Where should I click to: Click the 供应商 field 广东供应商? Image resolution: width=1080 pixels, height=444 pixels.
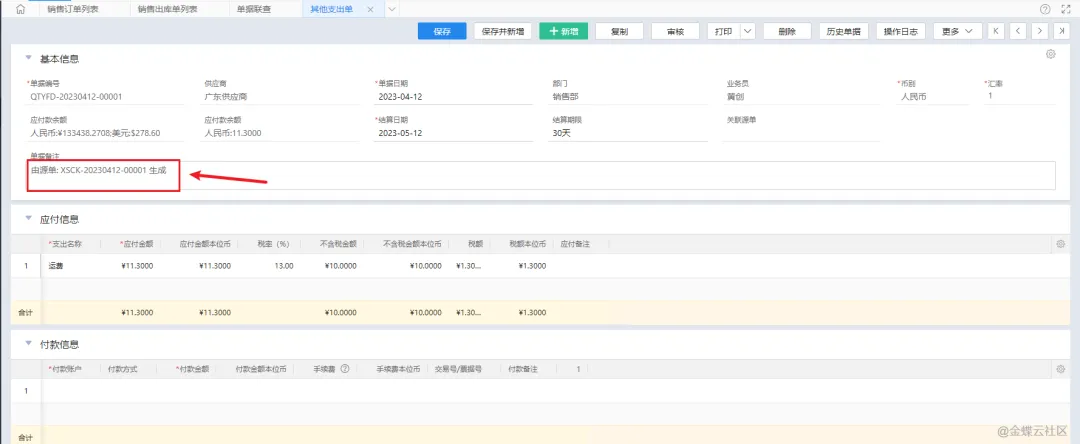(282, 96)
